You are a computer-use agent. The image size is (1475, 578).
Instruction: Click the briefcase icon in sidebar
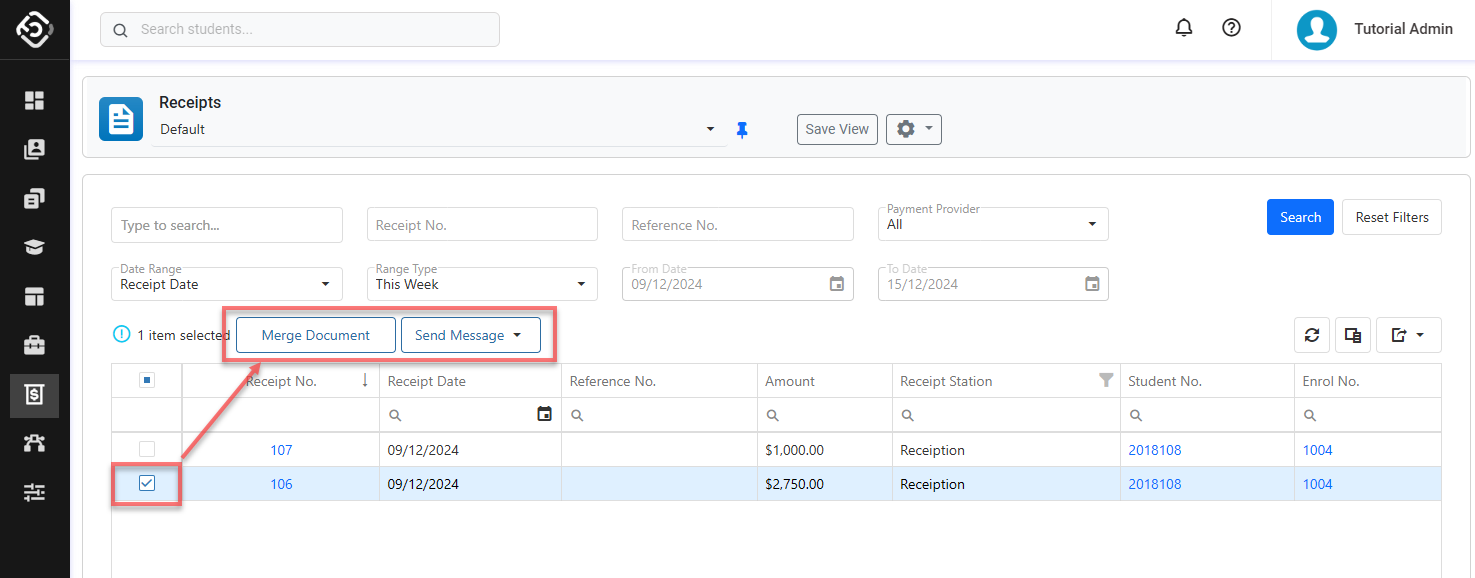click(35, 346)
